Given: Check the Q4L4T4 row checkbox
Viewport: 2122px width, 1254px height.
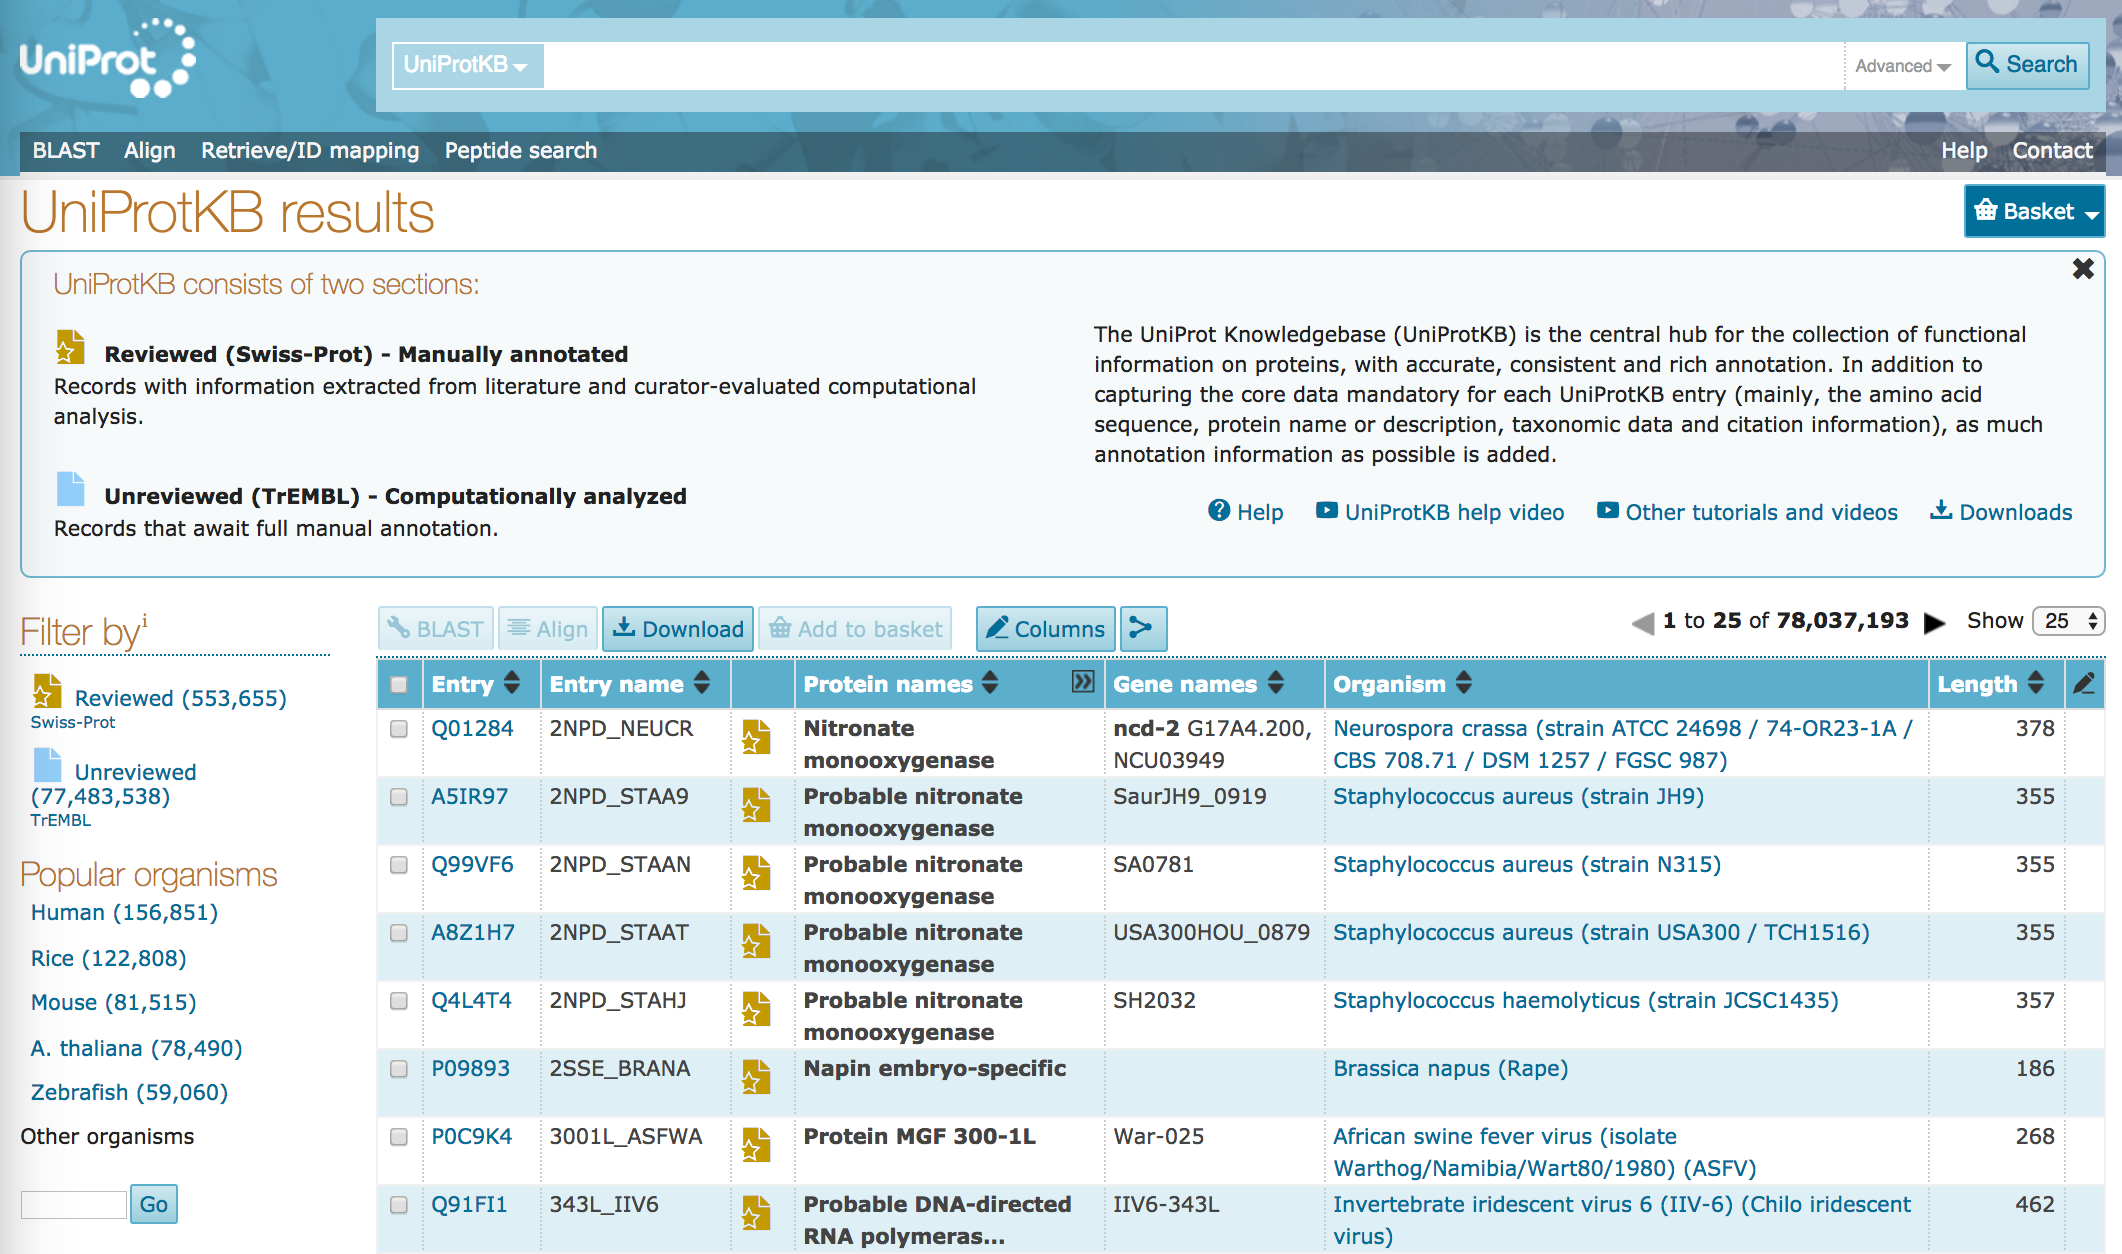Looking at the screenshot, I should [x=399, y=1001].
